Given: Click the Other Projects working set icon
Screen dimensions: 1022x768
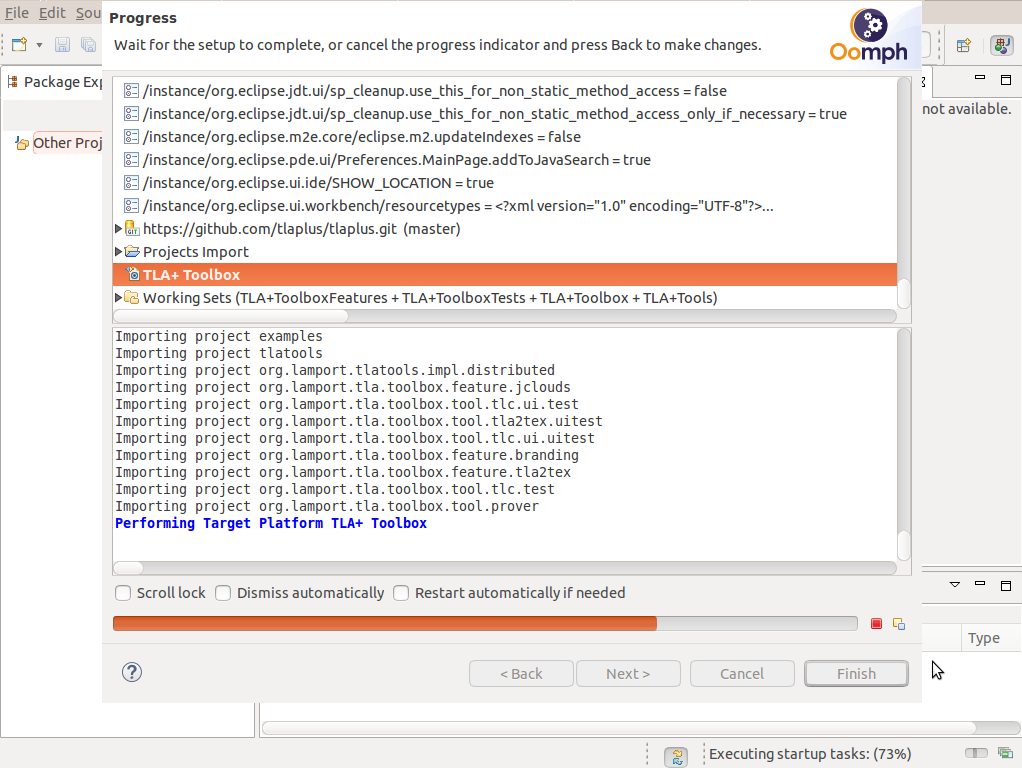Looking at the screenshot, I should 22,143.
